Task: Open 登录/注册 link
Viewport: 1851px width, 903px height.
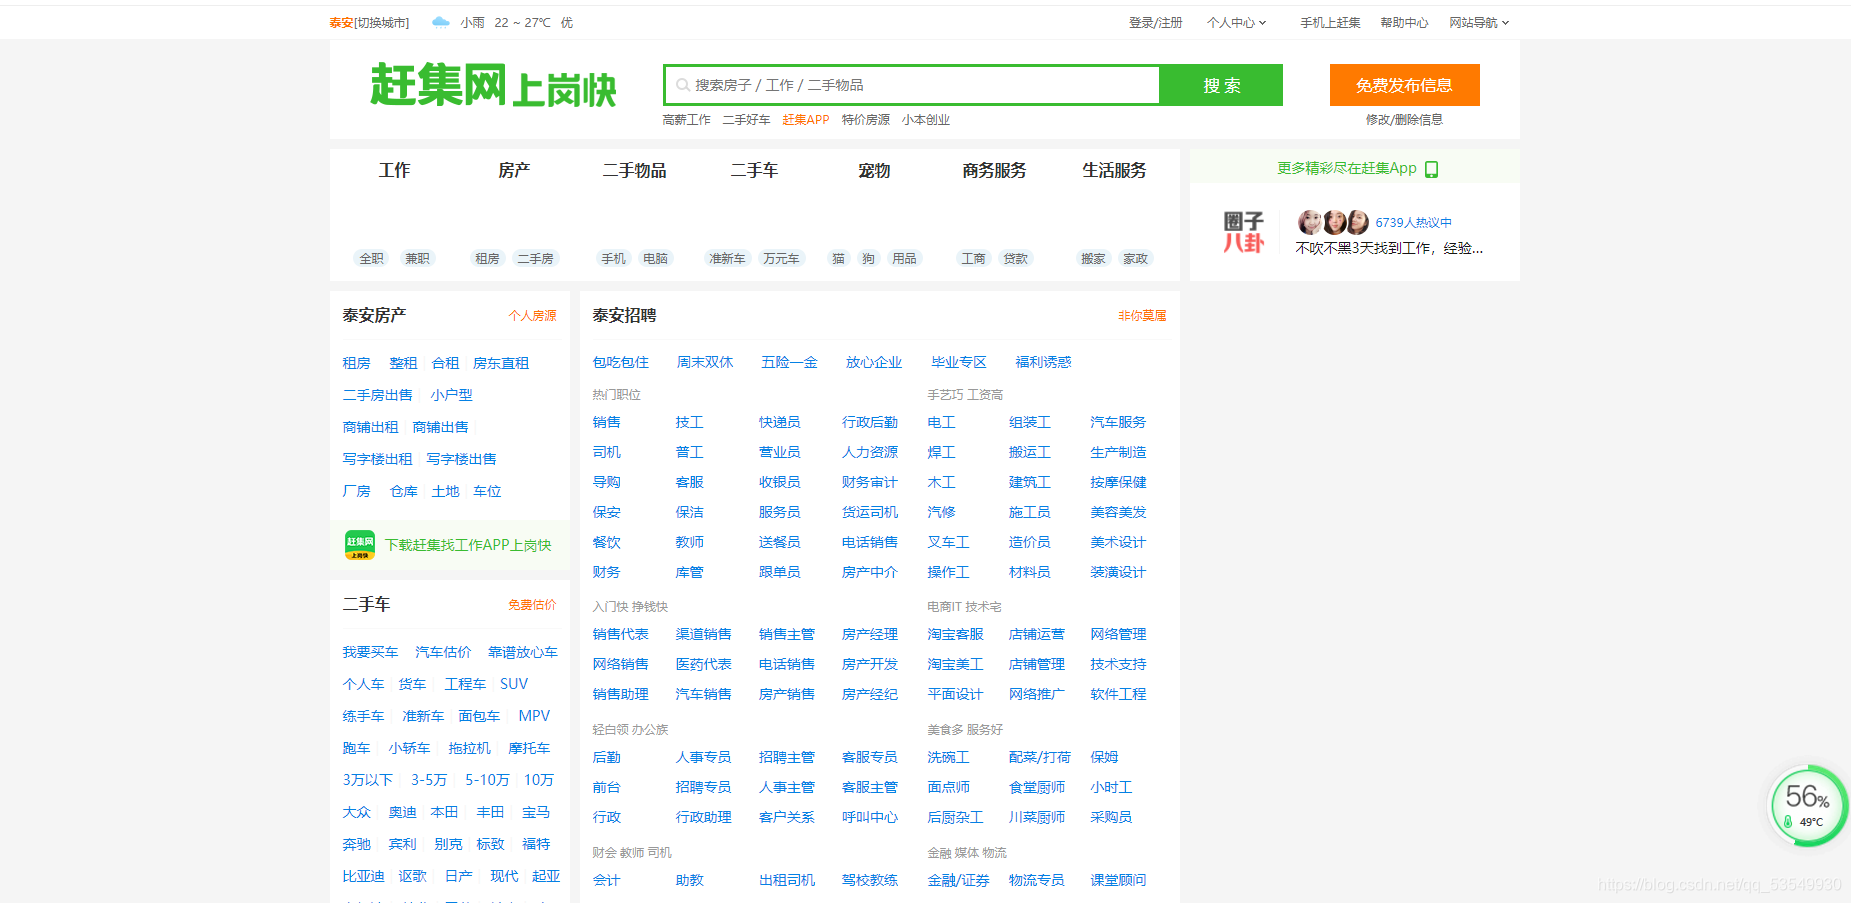Action: [1155, 22]
